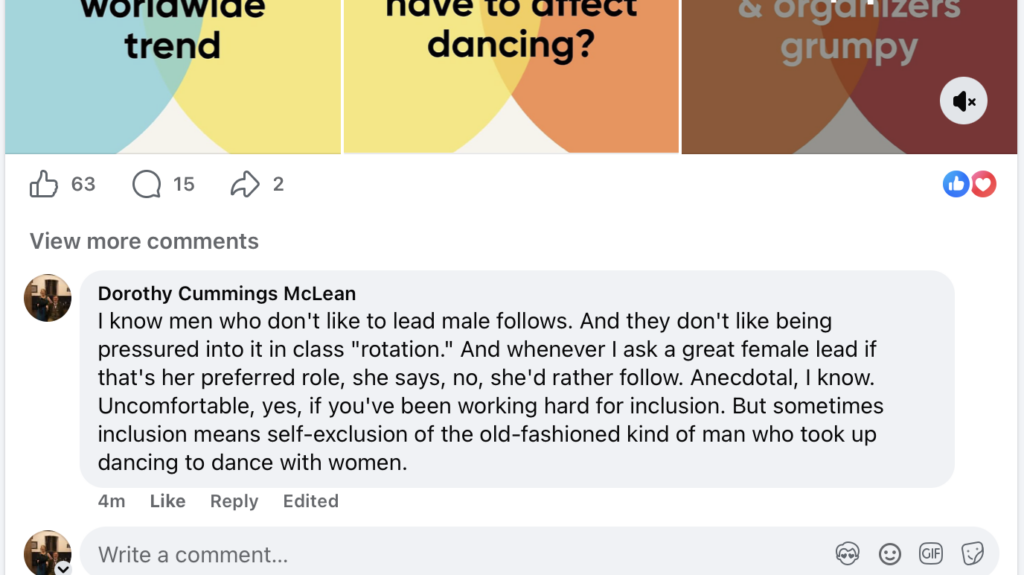Click the share arrow icon
1024x575 pixels.
(245, 184)
